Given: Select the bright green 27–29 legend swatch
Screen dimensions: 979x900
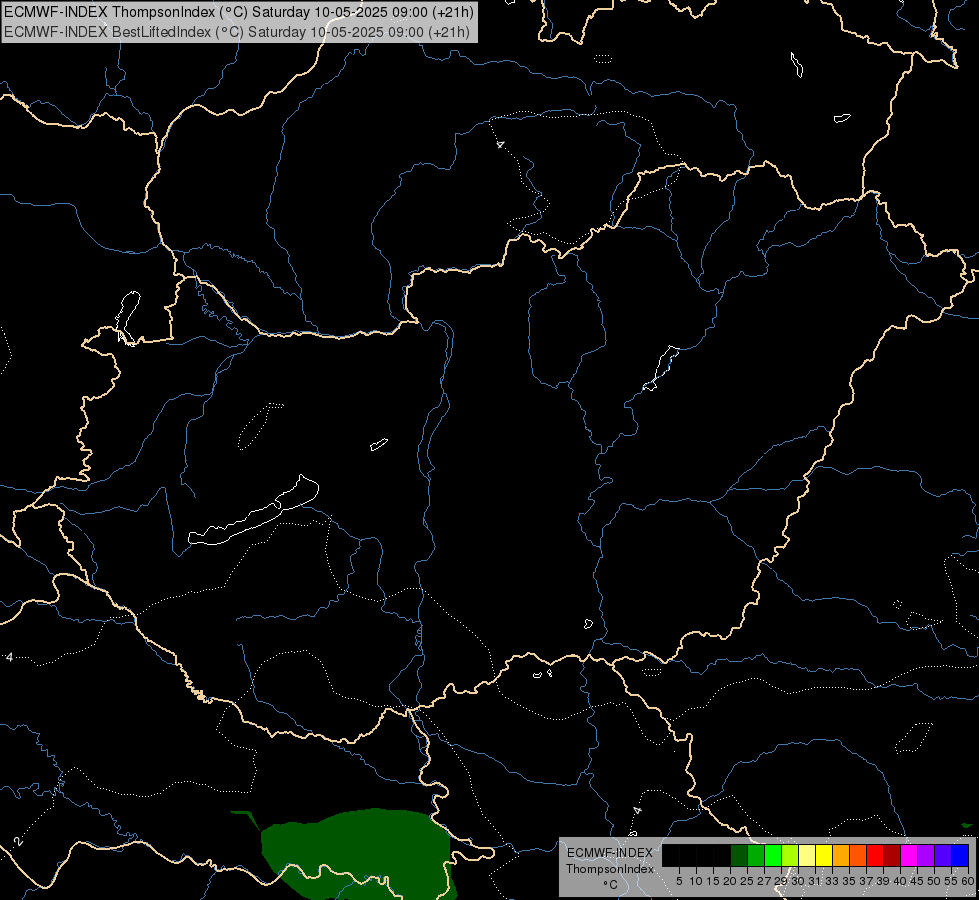Looking at the screenshot, I should coord(773,855).
